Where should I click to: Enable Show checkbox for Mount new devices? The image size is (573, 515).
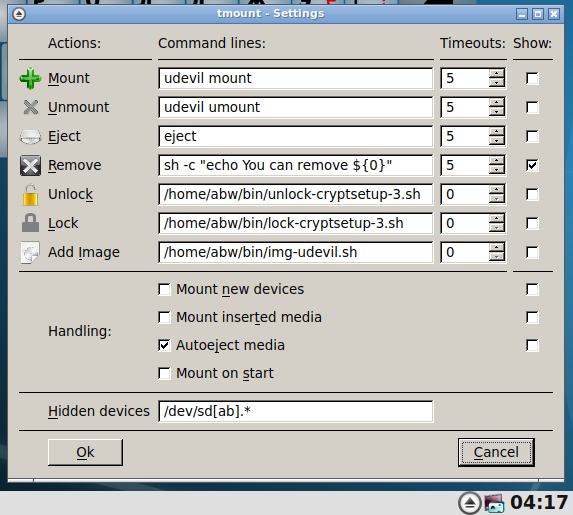click(x=532, y=289)
